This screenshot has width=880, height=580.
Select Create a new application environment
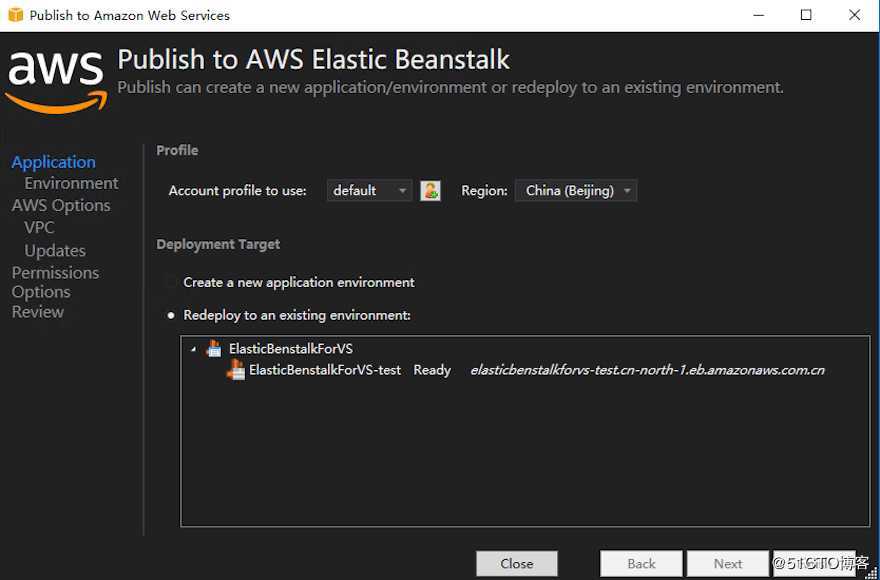pos(170,283)
